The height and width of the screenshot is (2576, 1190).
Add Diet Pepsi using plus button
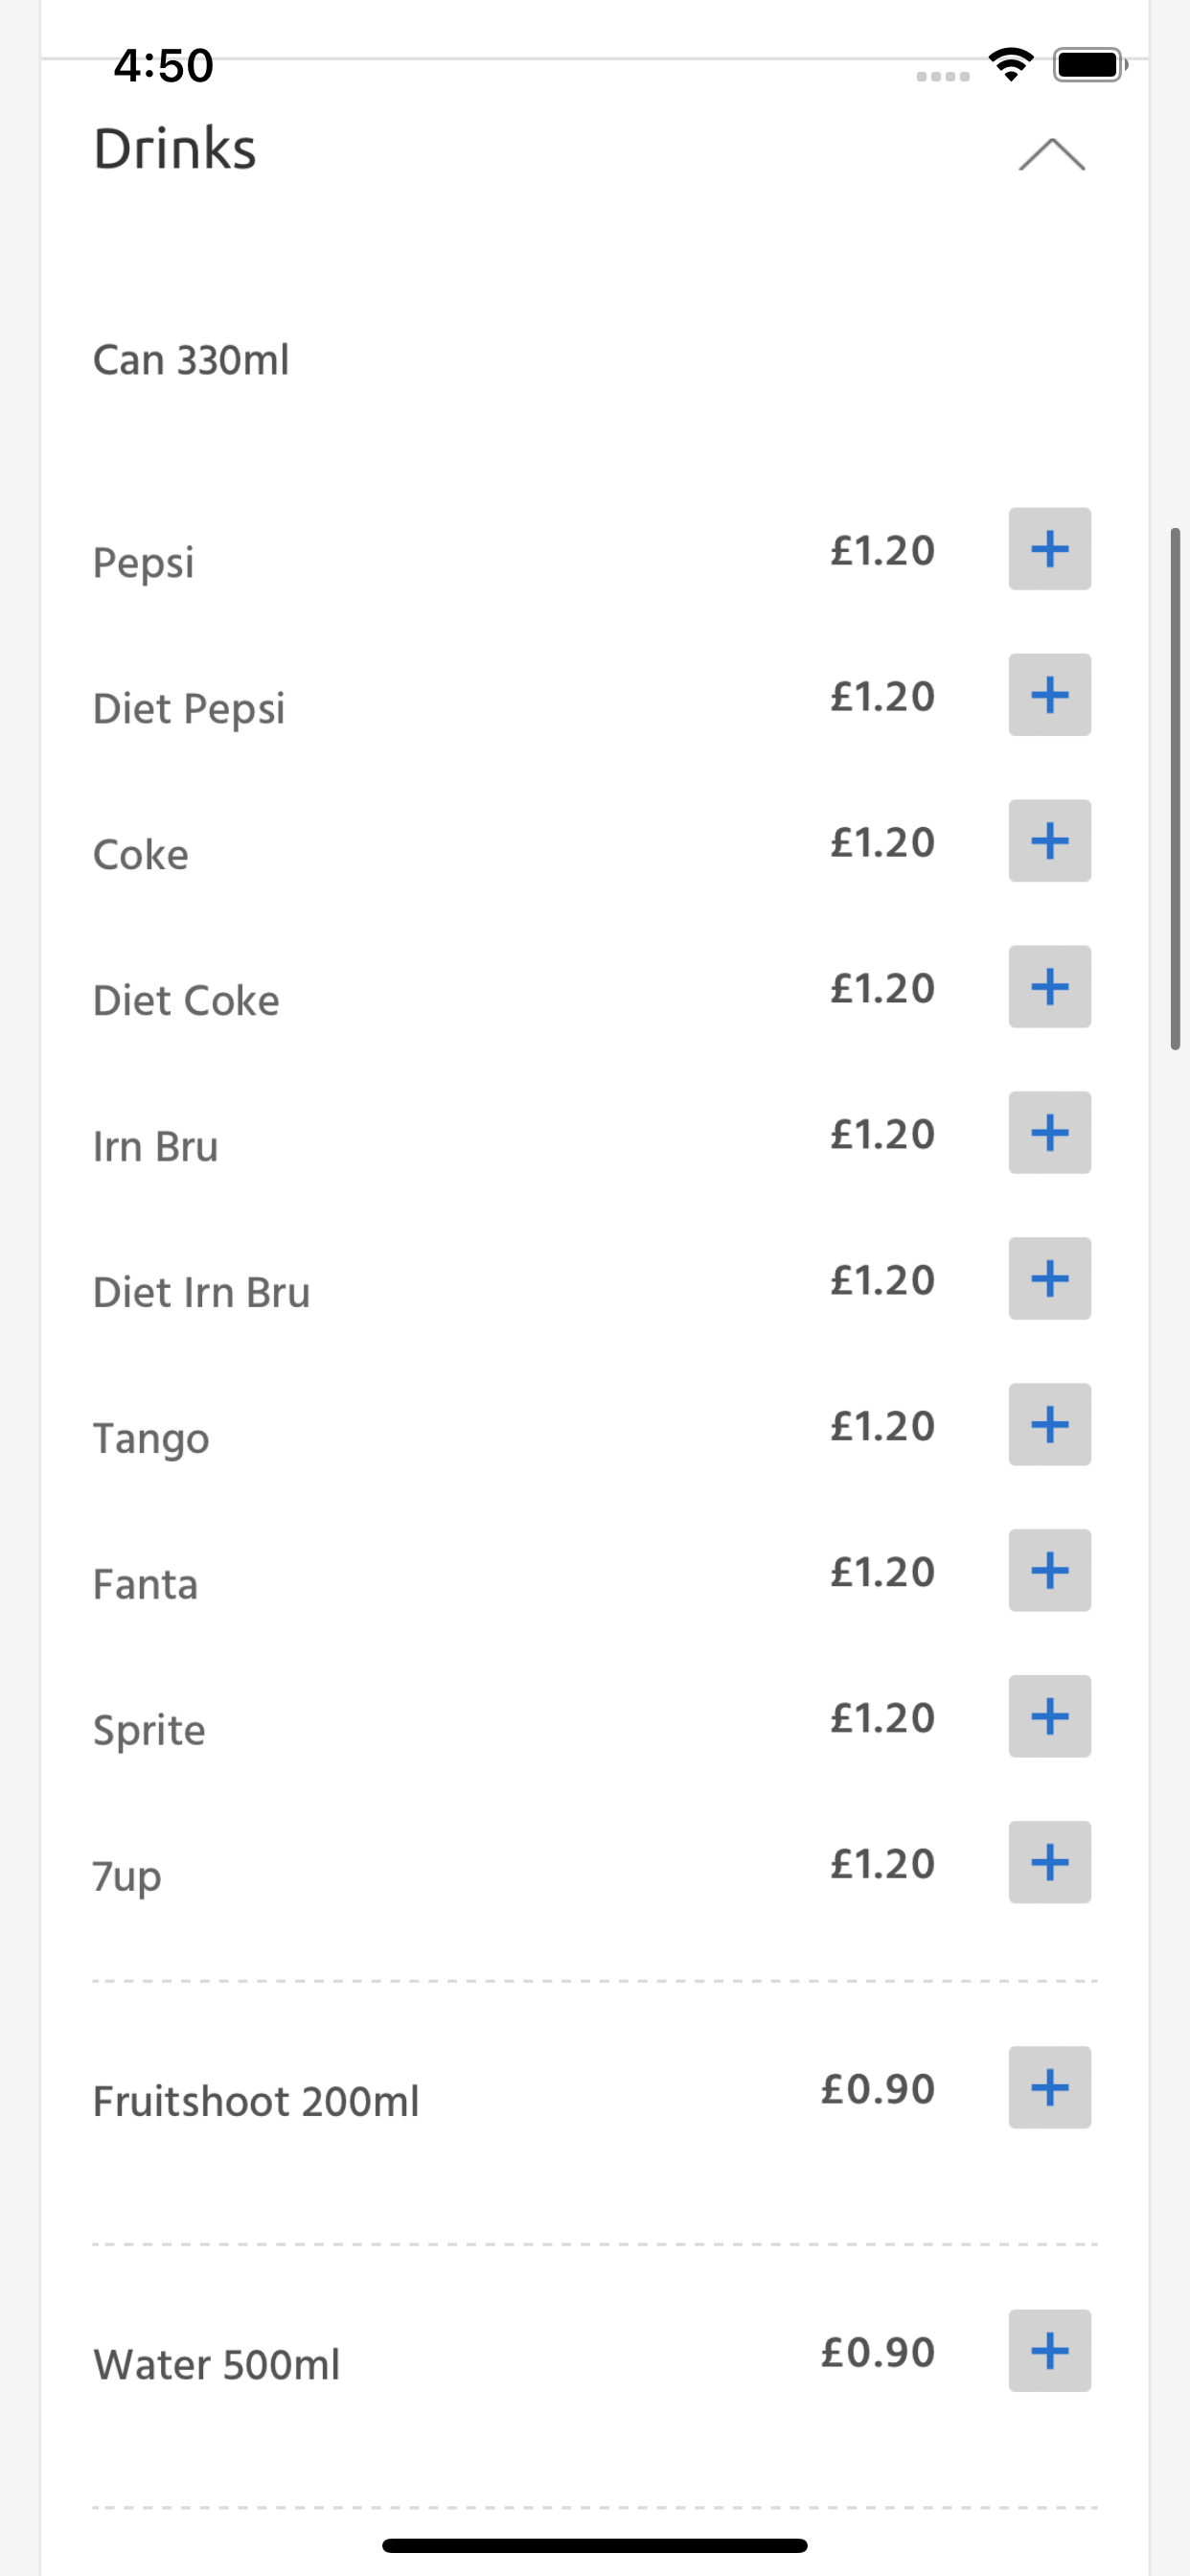click(x=1049, y=695)
